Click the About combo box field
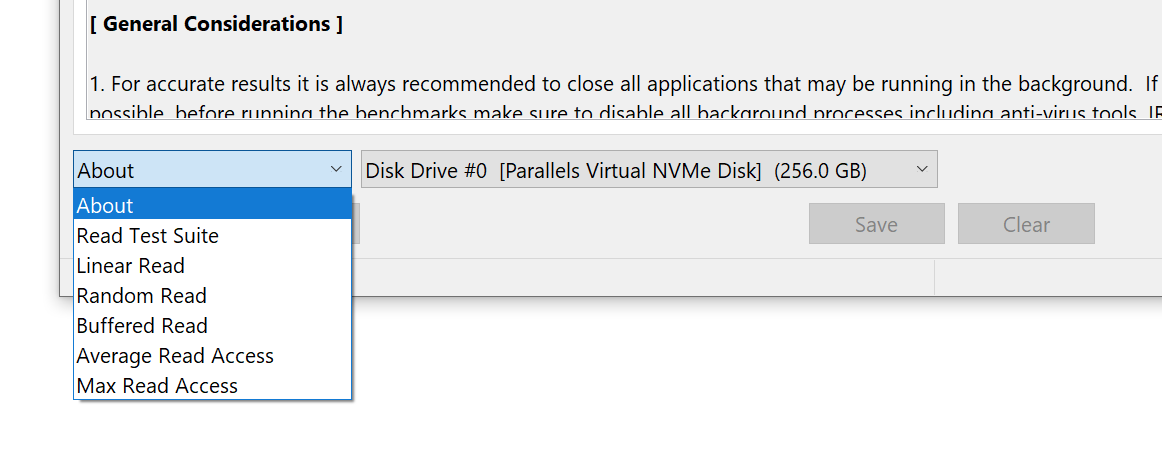Image resolution: width=1162 pixels, height=451 pixels. click(212, 170)
